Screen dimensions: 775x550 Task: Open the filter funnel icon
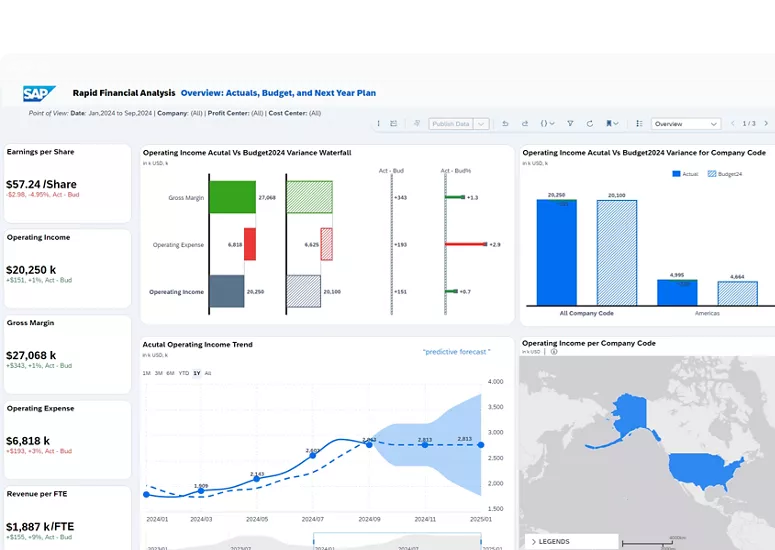point(570,124)
